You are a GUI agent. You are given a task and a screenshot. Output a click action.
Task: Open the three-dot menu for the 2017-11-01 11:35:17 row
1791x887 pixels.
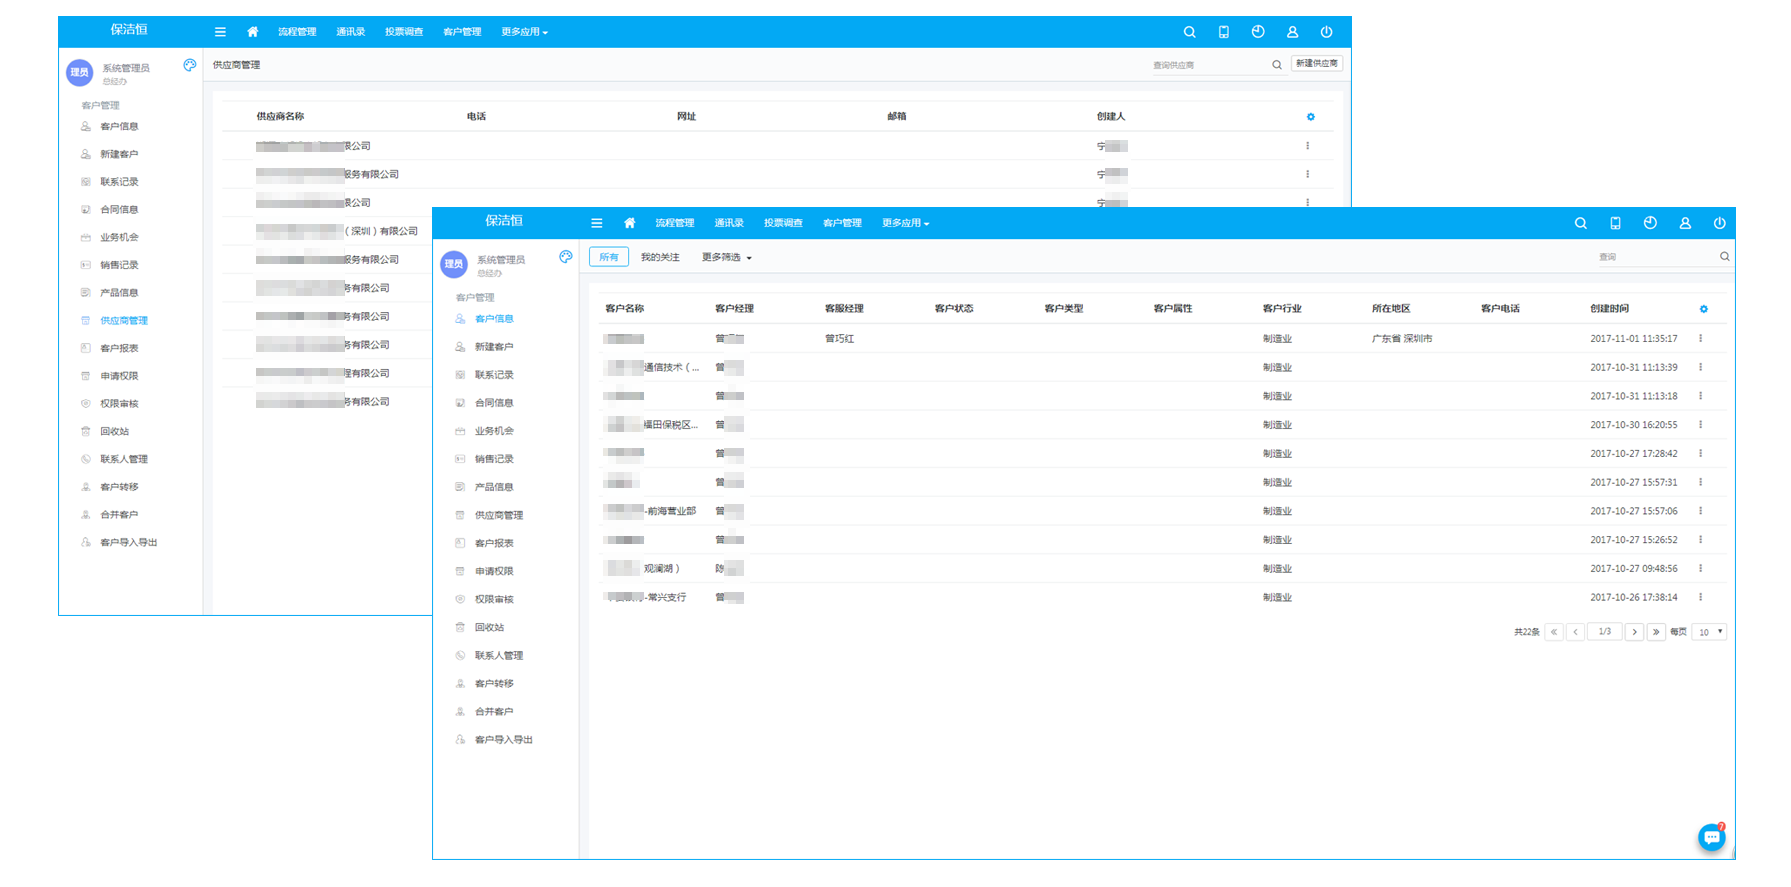click(1700, 339)
